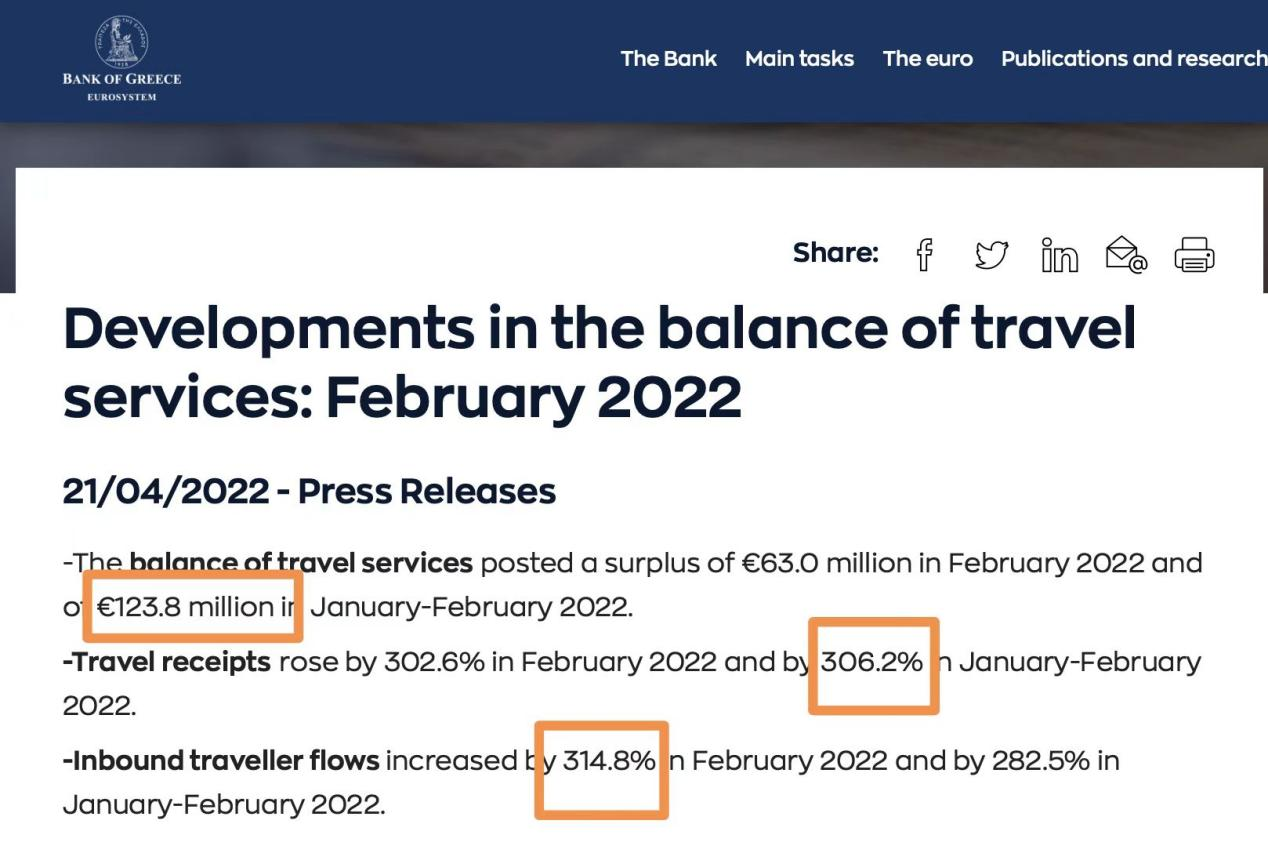Select the highlighted '€123.8 million' figure
The height and width of the screenshot is (853, 1268).
pyautogui.click(x=193, y=605)
